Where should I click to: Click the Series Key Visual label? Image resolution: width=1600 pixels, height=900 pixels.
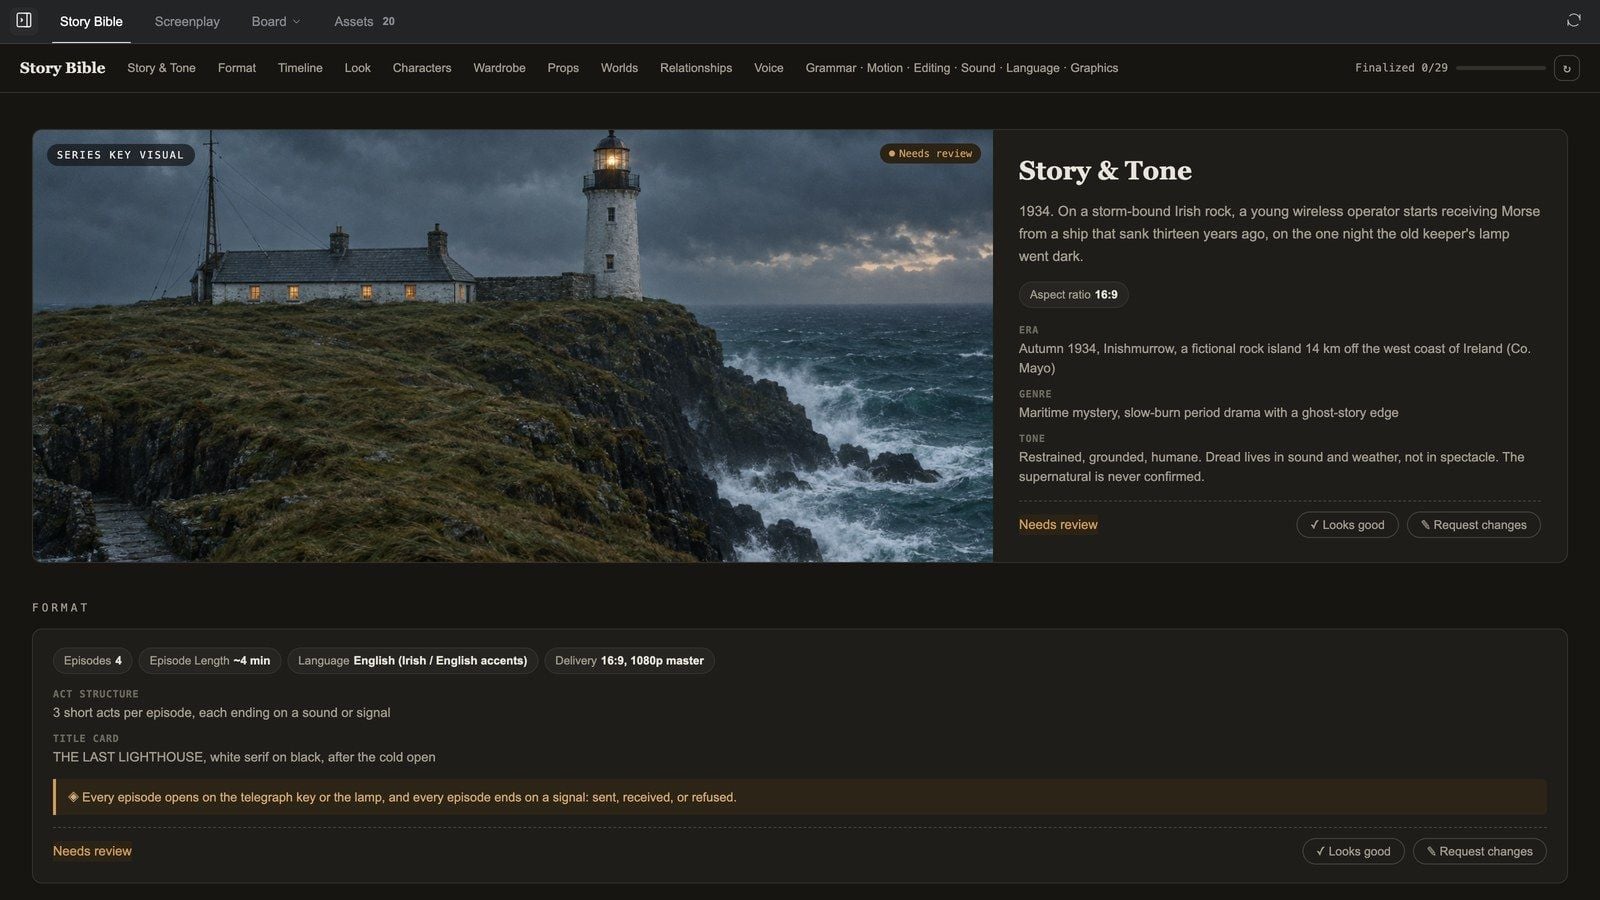coord(120,155)
